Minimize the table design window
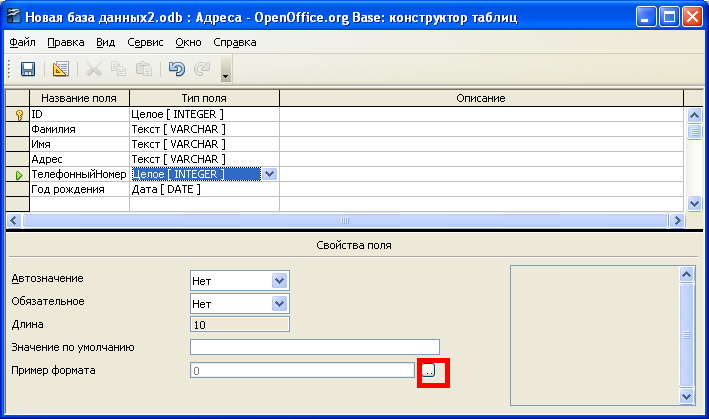The image size is (709, 419). click(646, 18)
